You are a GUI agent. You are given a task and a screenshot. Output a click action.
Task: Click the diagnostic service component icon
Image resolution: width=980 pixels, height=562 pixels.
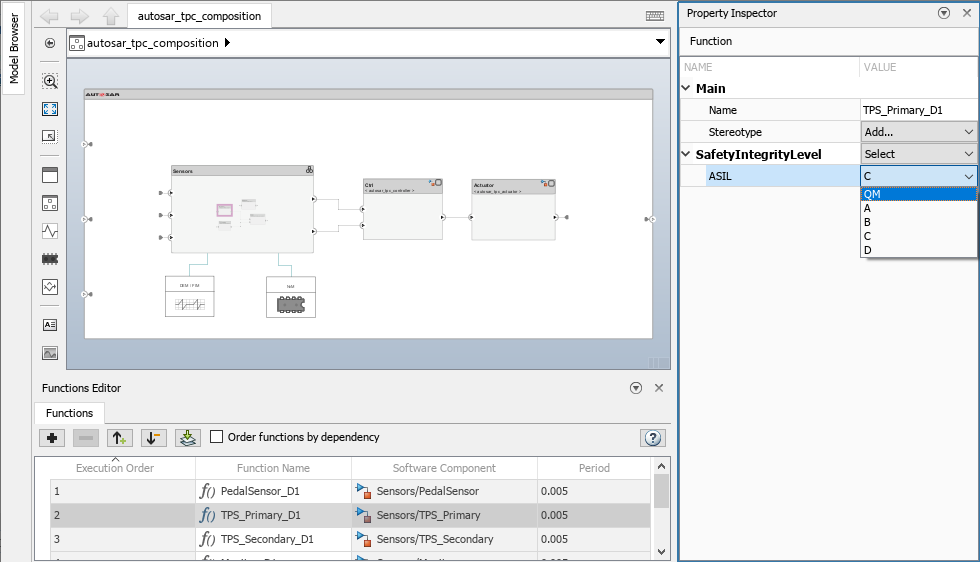tap(50, 287)
